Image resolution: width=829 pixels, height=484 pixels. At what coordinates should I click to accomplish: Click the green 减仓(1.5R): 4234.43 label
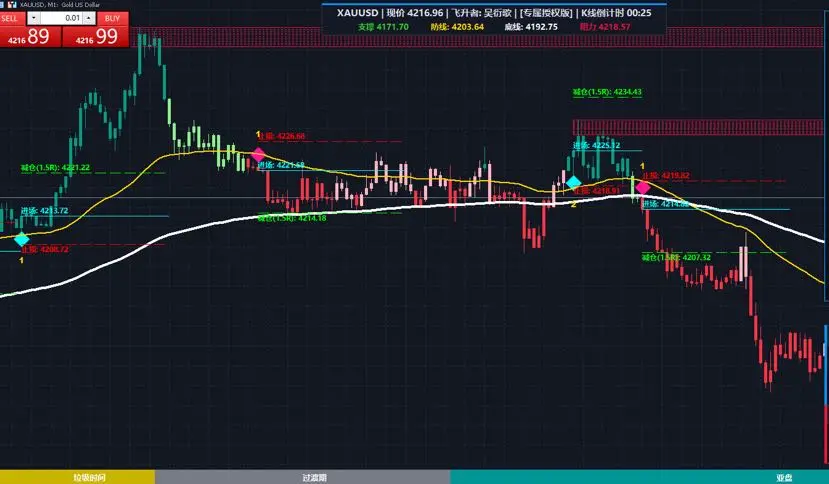pyautogui.click(x=607, y=92)
